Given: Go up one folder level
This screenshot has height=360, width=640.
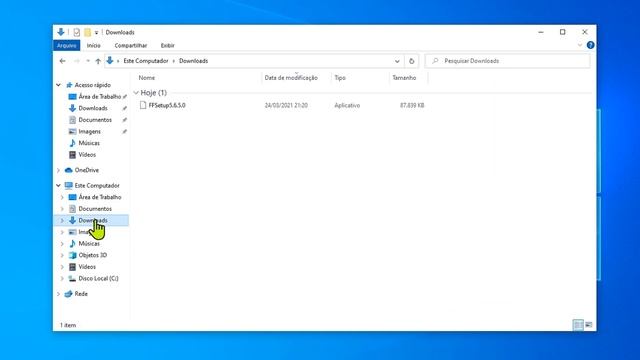Looking at the screenshot, I should click(x=98, y=61).
